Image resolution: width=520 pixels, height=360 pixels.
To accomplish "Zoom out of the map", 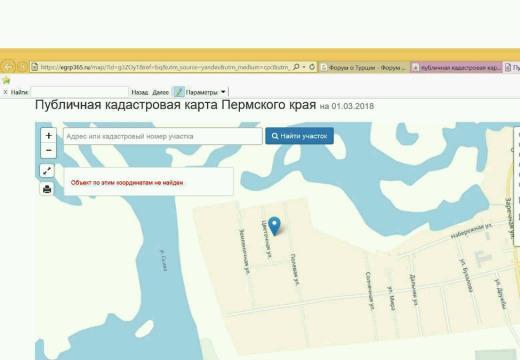I will (x=49, y=151).
